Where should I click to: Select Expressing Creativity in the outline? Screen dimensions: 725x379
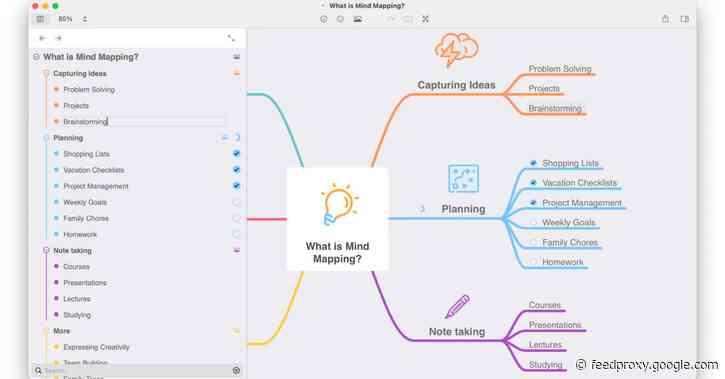pos(96,347)
